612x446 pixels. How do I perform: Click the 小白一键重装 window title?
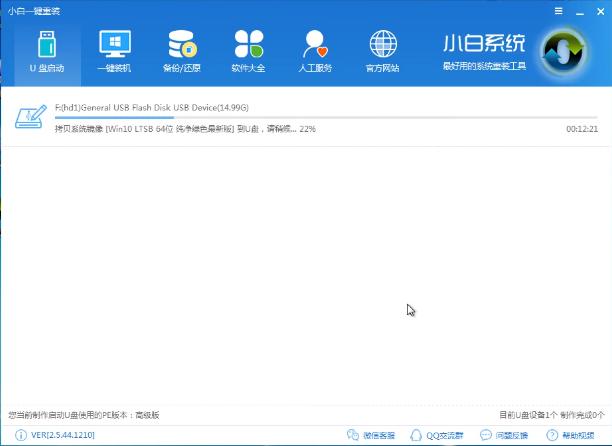coord(34,11)
